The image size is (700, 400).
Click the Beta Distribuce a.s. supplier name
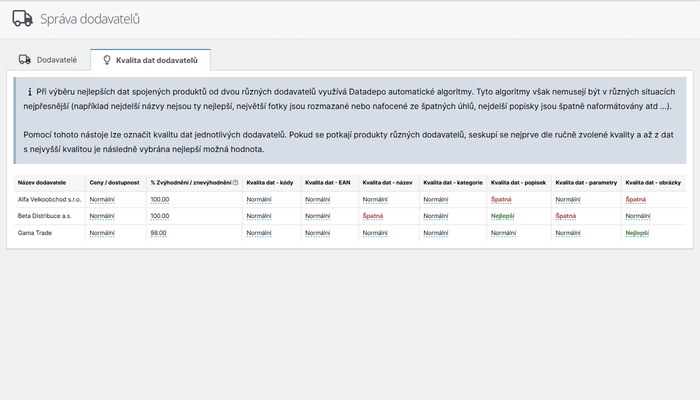(44, 216)
